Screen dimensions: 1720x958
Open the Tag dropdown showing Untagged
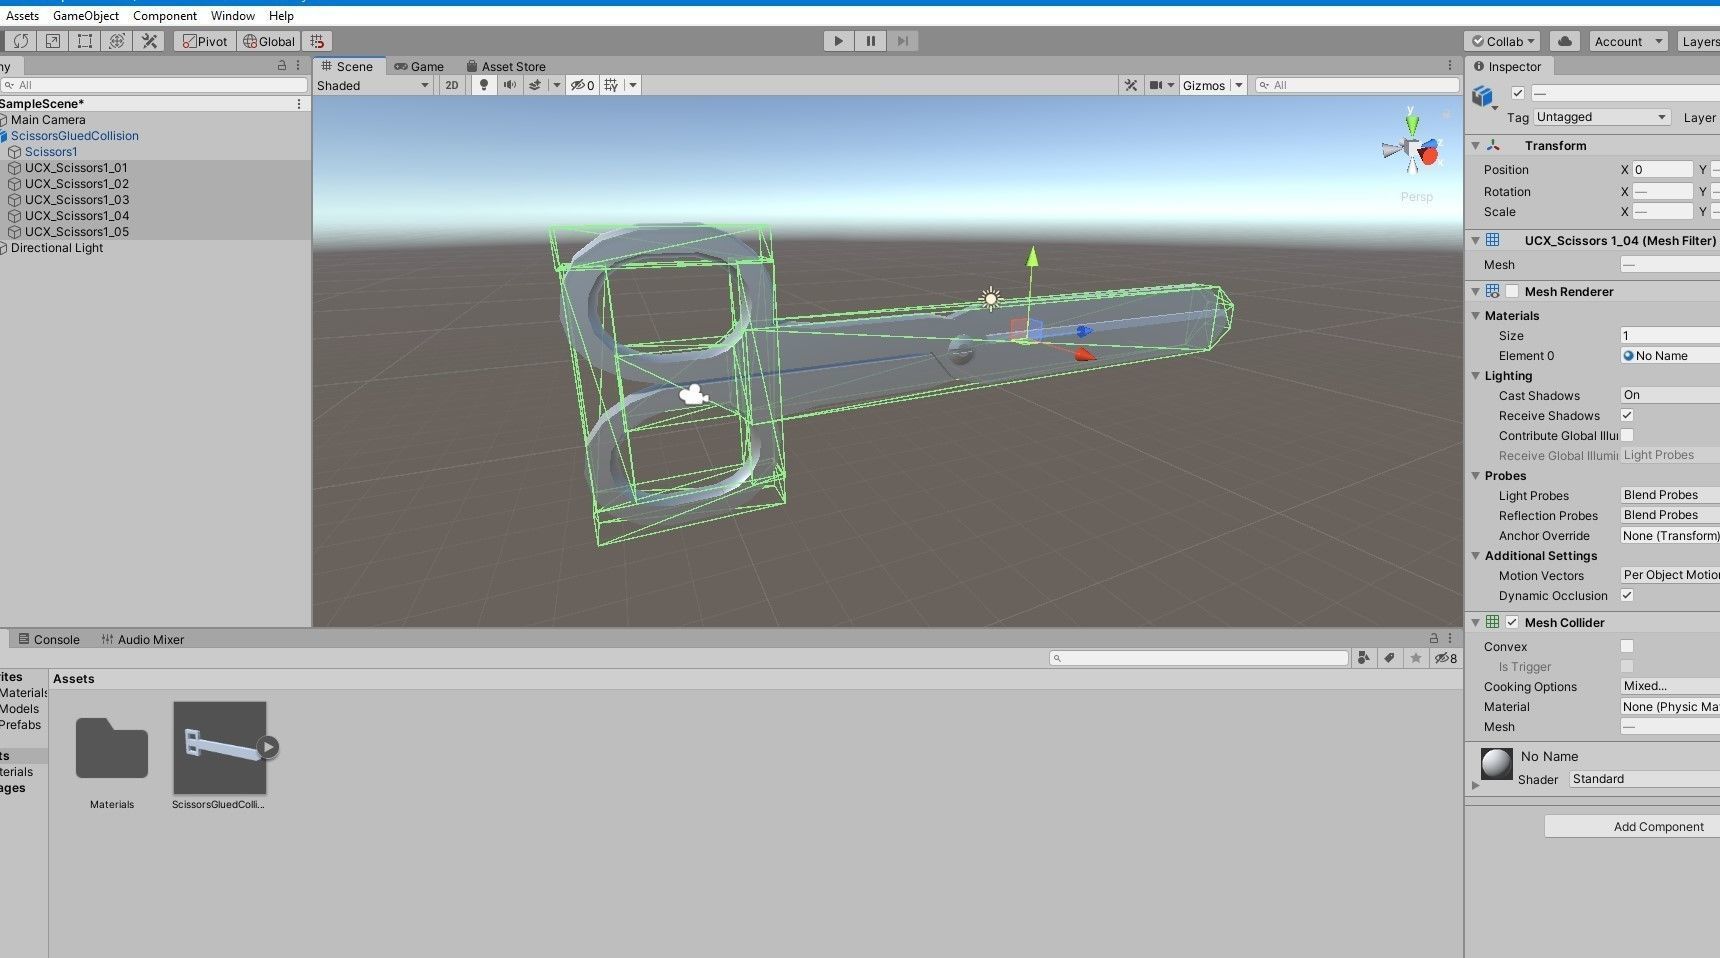pos(1602,117)
